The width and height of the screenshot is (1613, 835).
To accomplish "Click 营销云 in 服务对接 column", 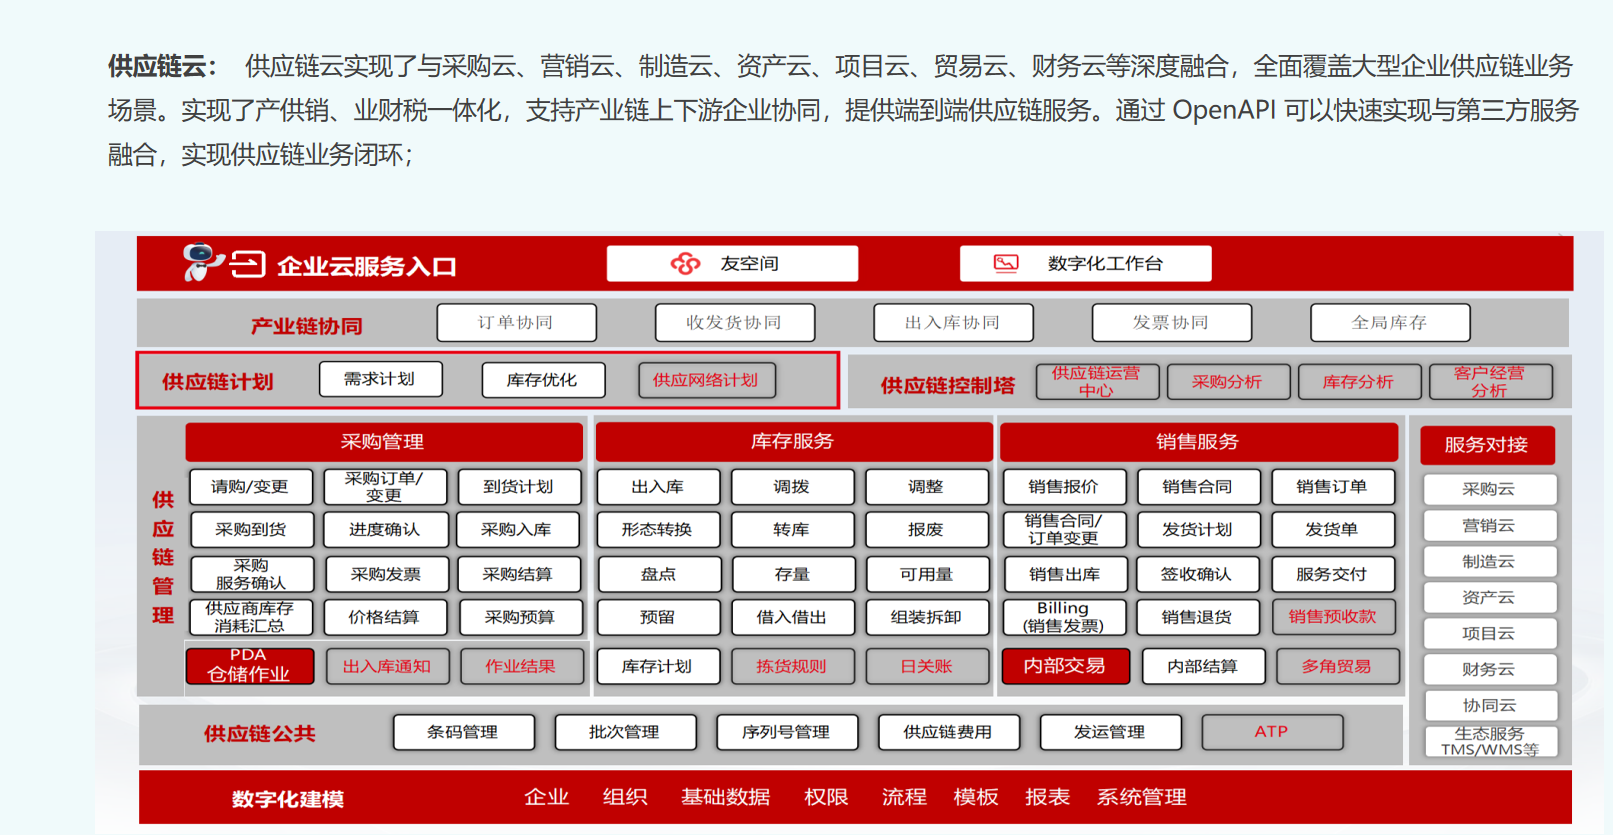I will pyautogui.click(x=1490, y=526).
